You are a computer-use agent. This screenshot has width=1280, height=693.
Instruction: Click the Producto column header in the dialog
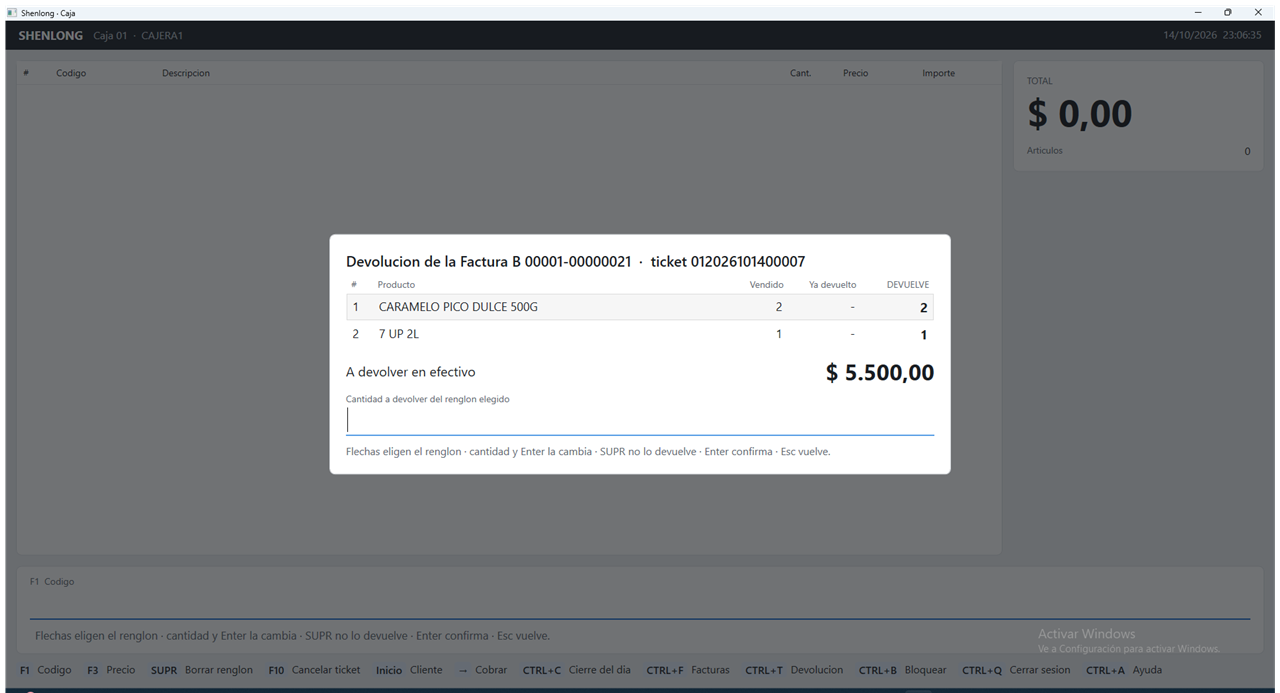pos(396,285)
